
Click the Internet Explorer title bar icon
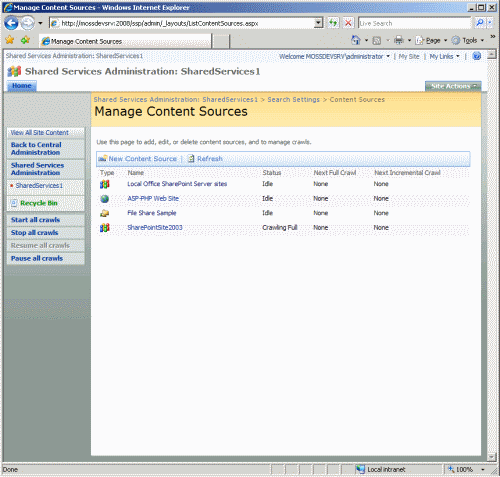point(8,7)
